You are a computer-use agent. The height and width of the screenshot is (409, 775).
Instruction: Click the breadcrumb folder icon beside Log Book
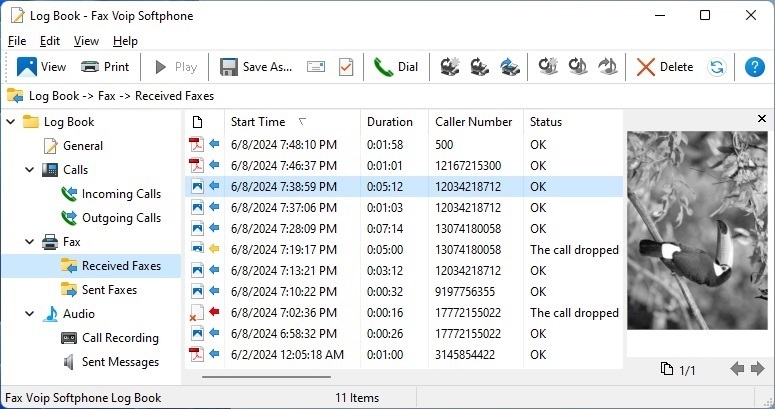tap(15, 96)
